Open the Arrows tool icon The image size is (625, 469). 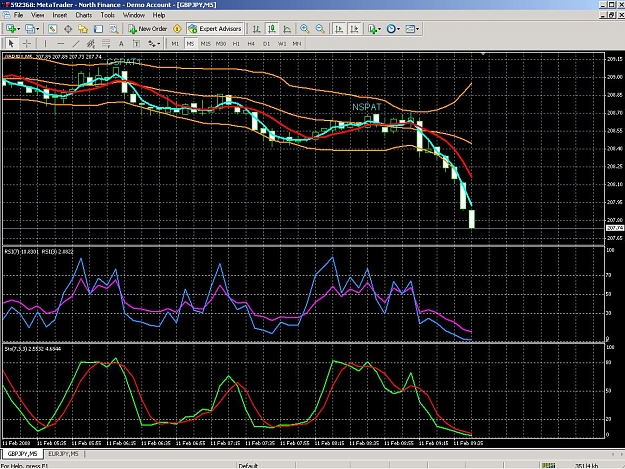click(152, 43)
